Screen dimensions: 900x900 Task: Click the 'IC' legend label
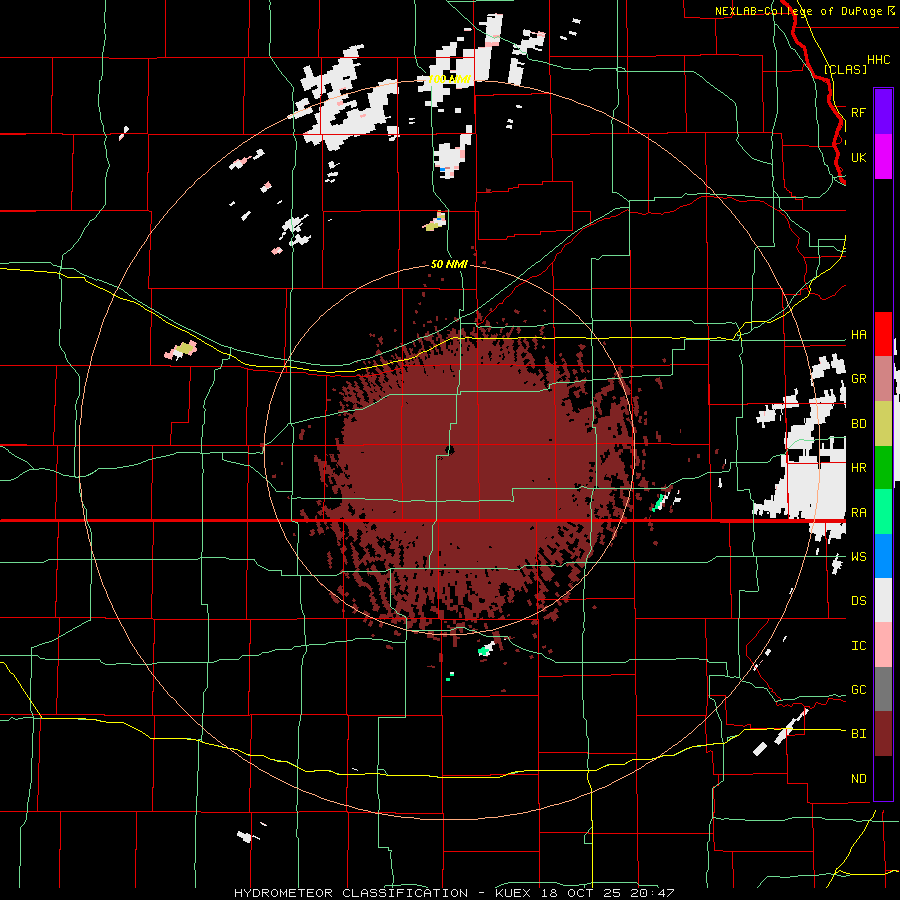[858, 646]
